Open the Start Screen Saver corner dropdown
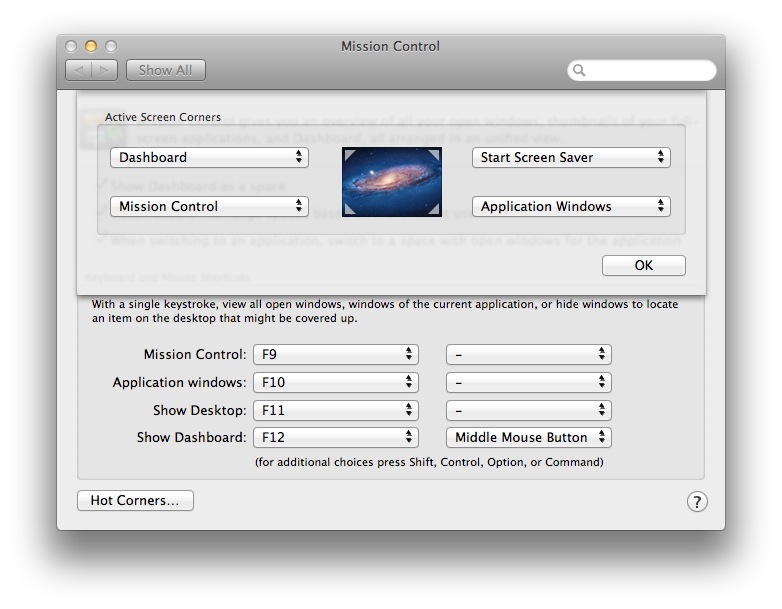This screenshot has height=609, width=782. [571, 157]
